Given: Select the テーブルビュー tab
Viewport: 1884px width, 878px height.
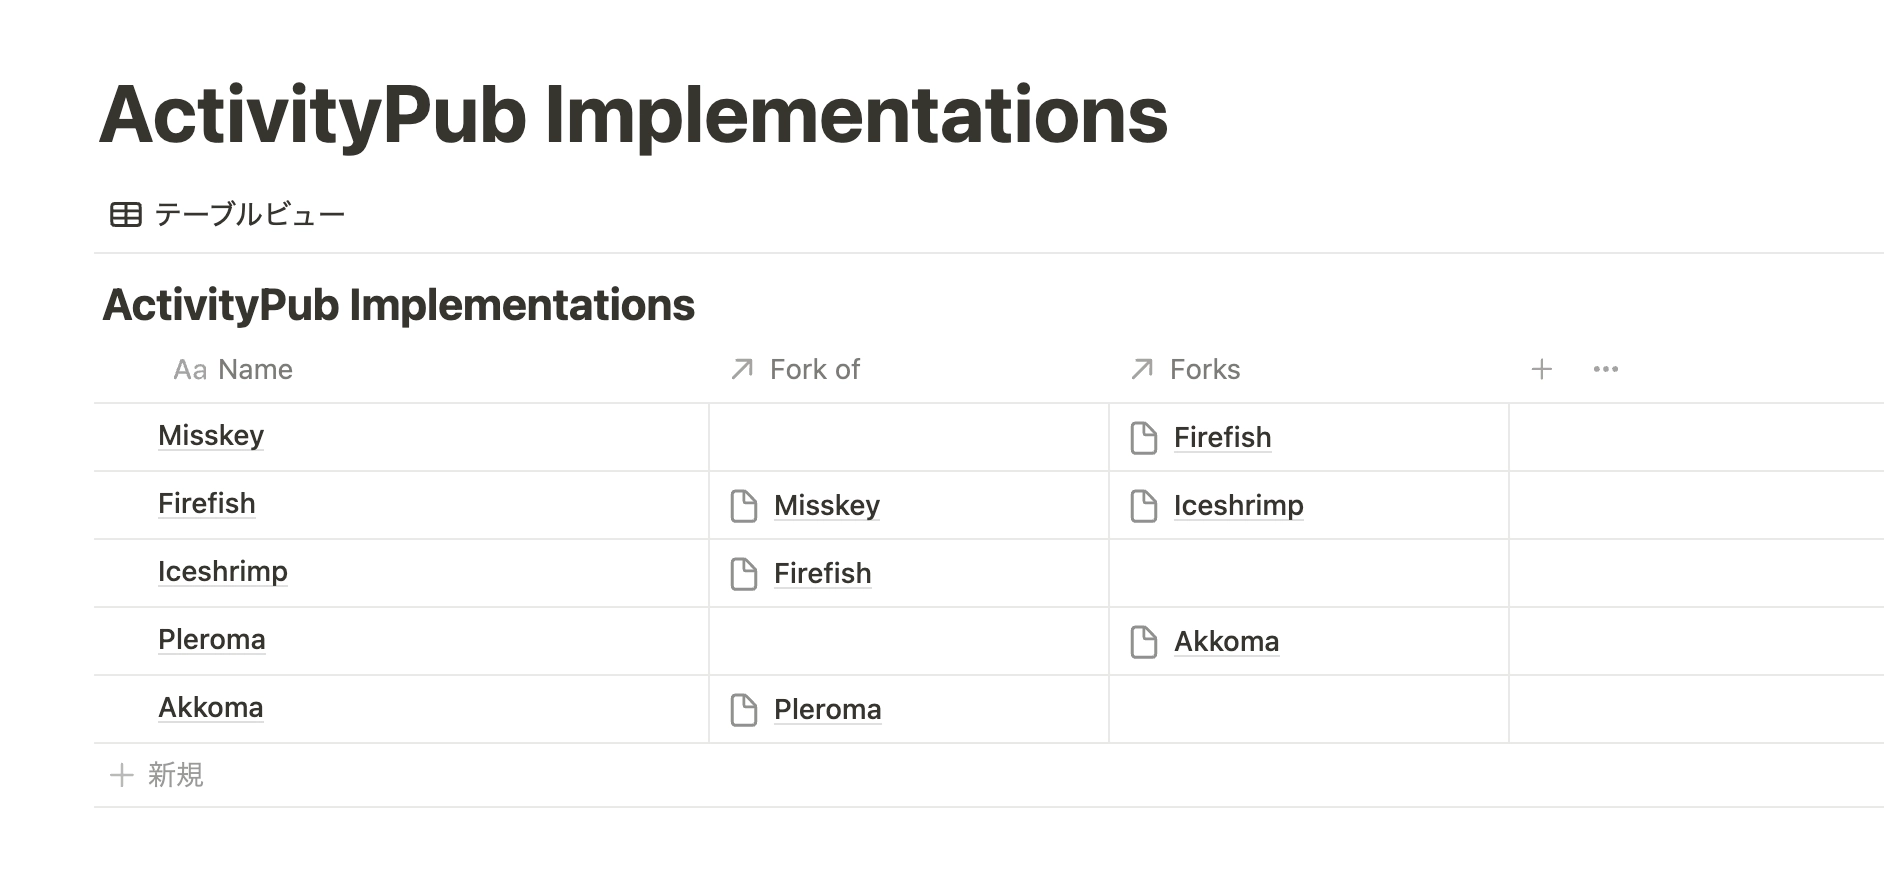Looking at the screenshot, I should (x=228, y=214).
